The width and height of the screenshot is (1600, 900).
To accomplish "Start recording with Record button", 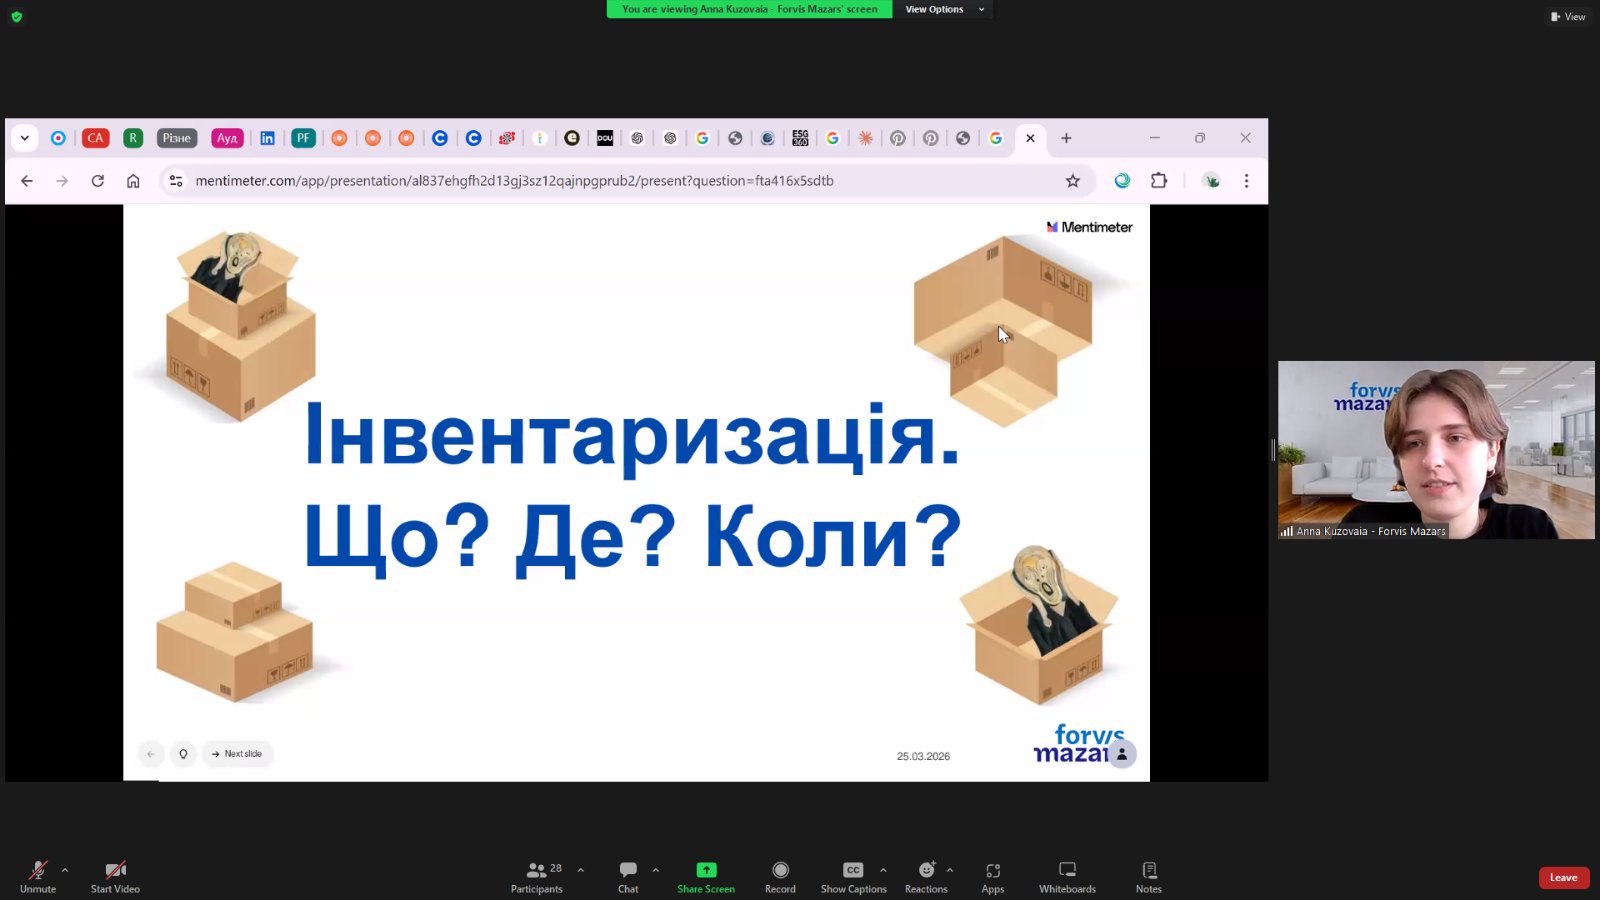I will [x=780, y=876].
